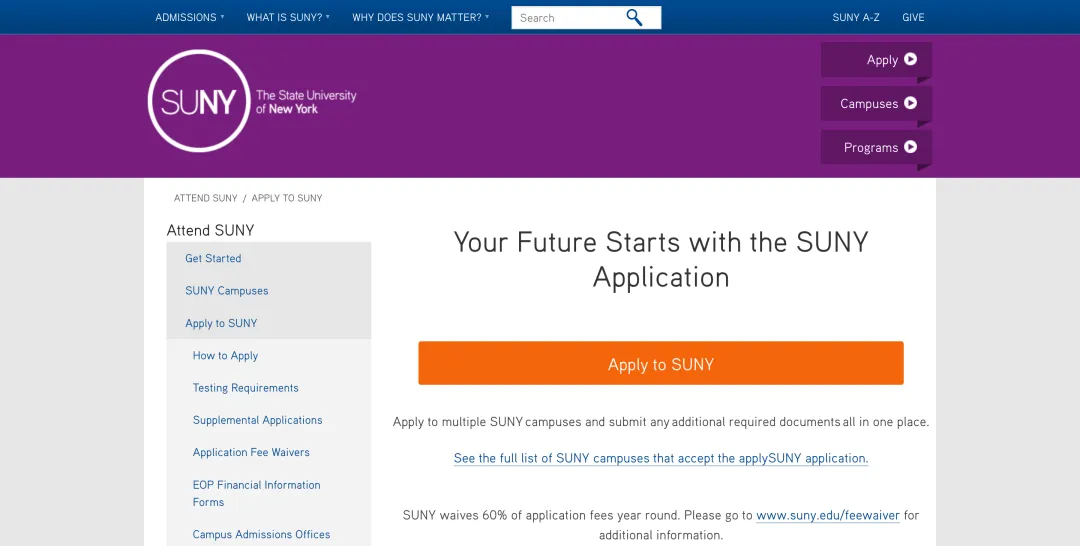Screen dimensions: 1080x546
Task: Open Why Does SUNY Matter? dropdown
Action: pyautogui.click(x=420, y=17)
